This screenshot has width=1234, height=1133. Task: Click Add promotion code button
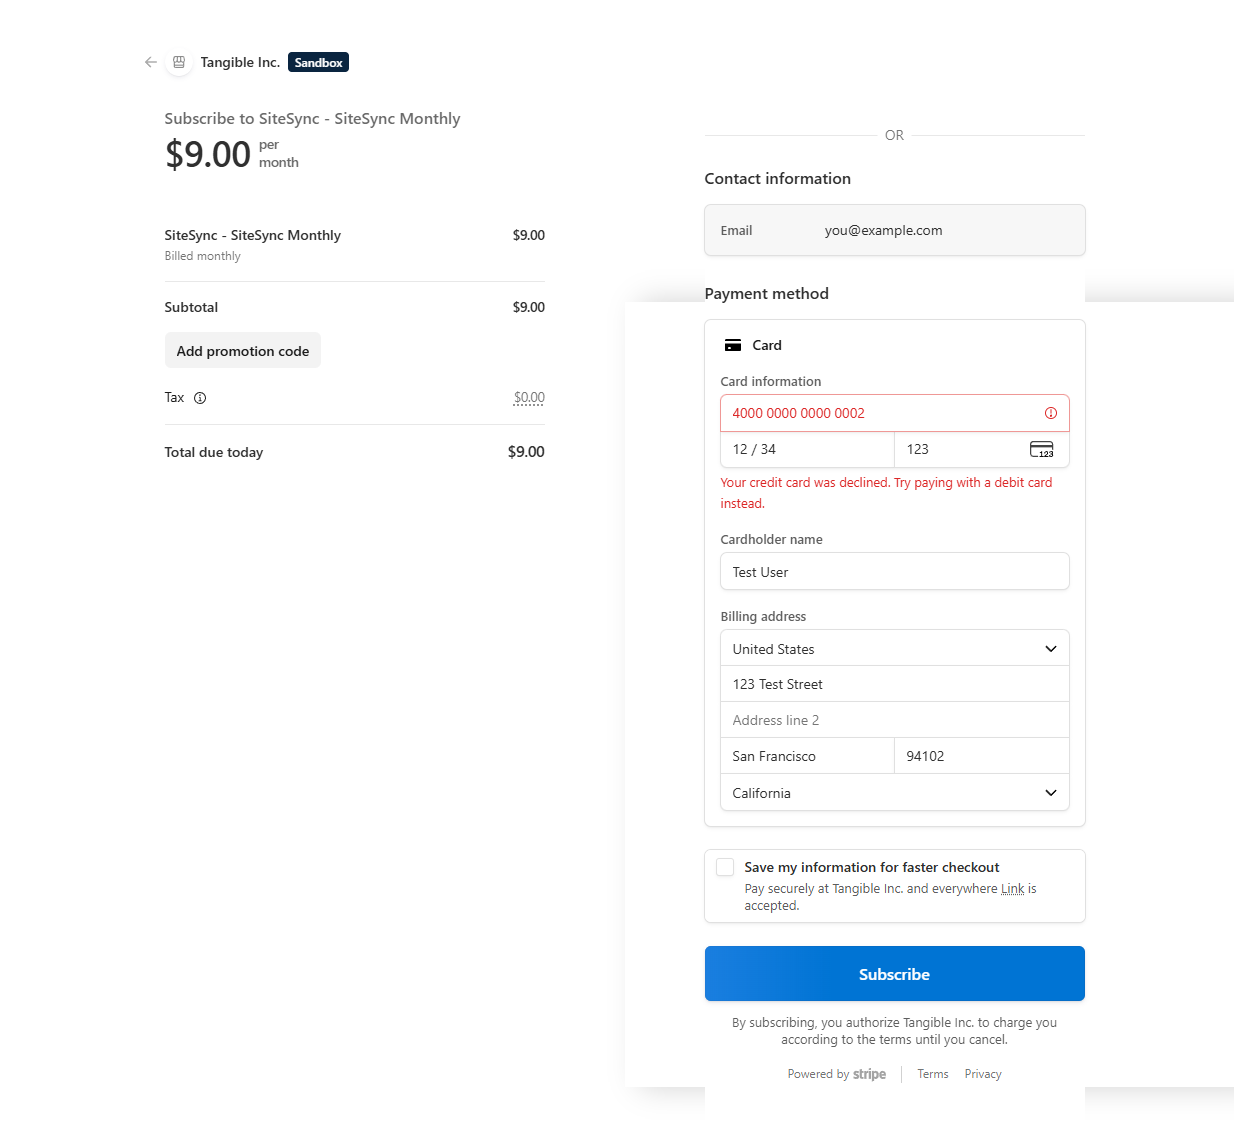243,351
